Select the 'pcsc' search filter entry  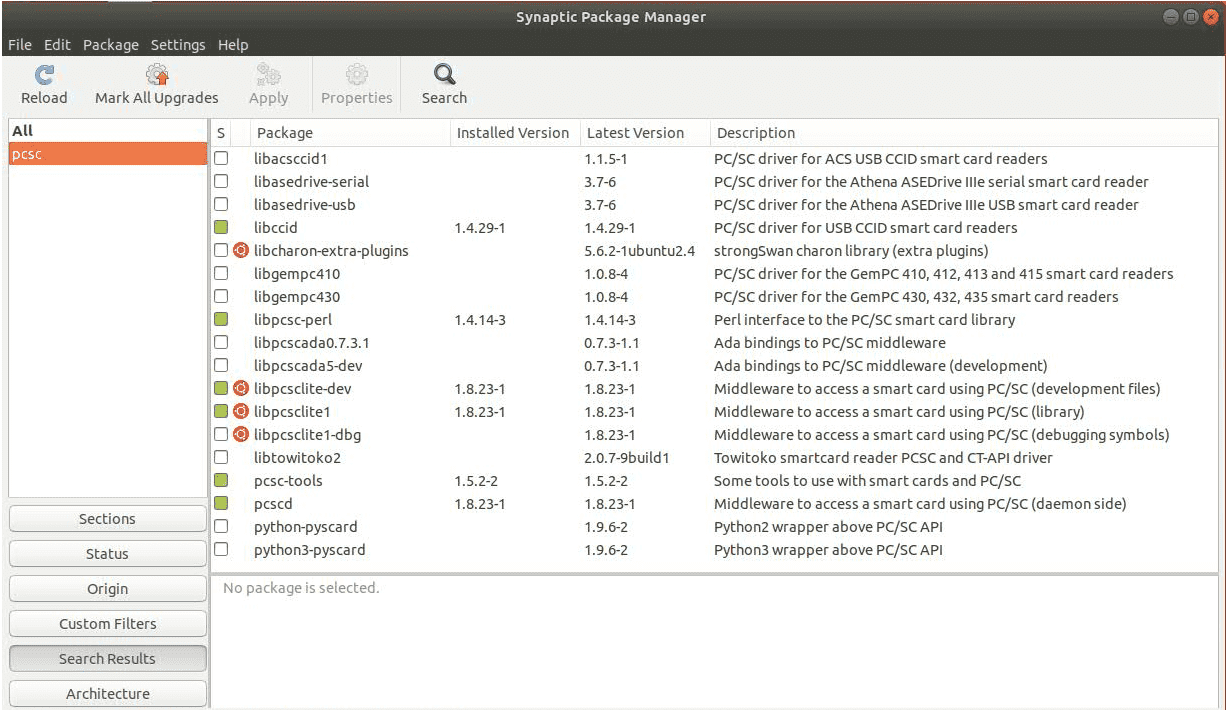click(107, 154)
